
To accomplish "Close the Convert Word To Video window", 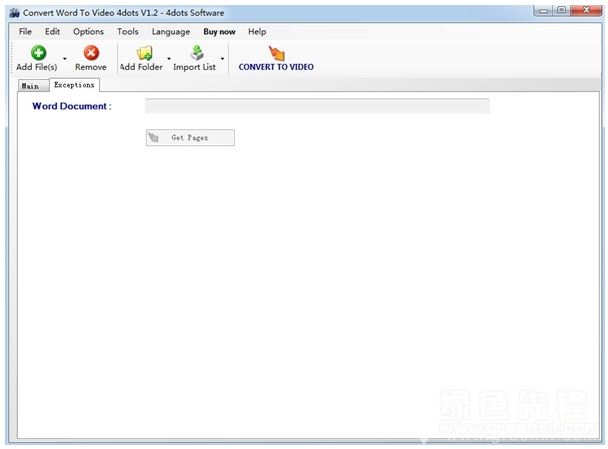I will tap(586, 10).
